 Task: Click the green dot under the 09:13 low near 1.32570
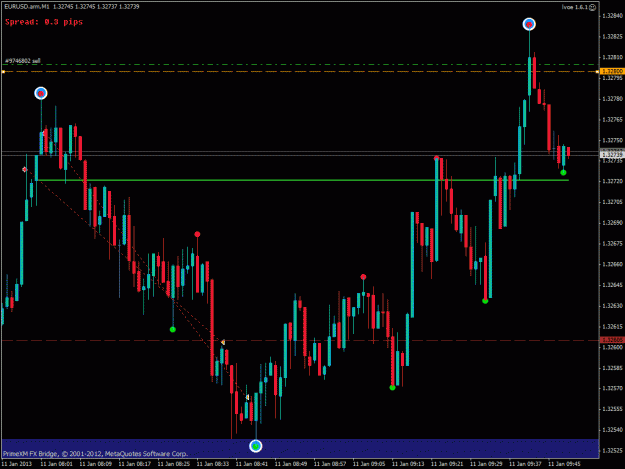(x=392, y=387)
